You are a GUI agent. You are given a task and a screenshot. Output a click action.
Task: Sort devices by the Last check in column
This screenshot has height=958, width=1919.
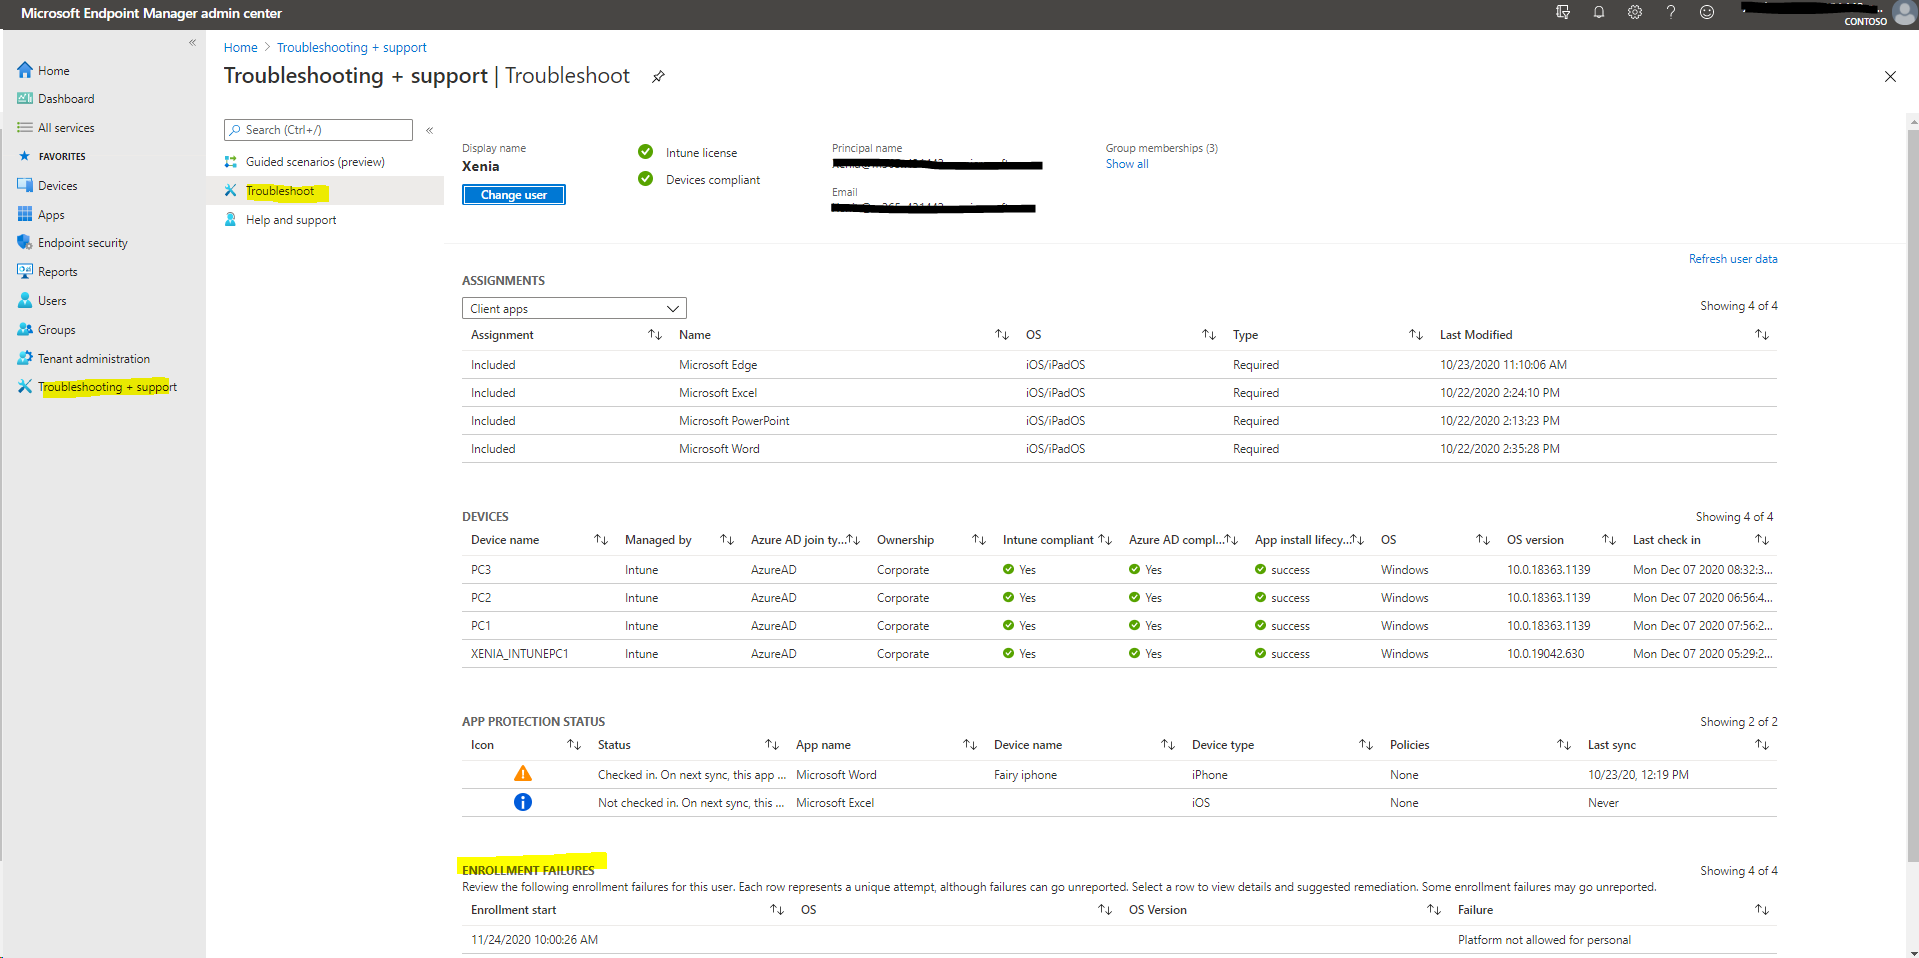pos(1762,540)
